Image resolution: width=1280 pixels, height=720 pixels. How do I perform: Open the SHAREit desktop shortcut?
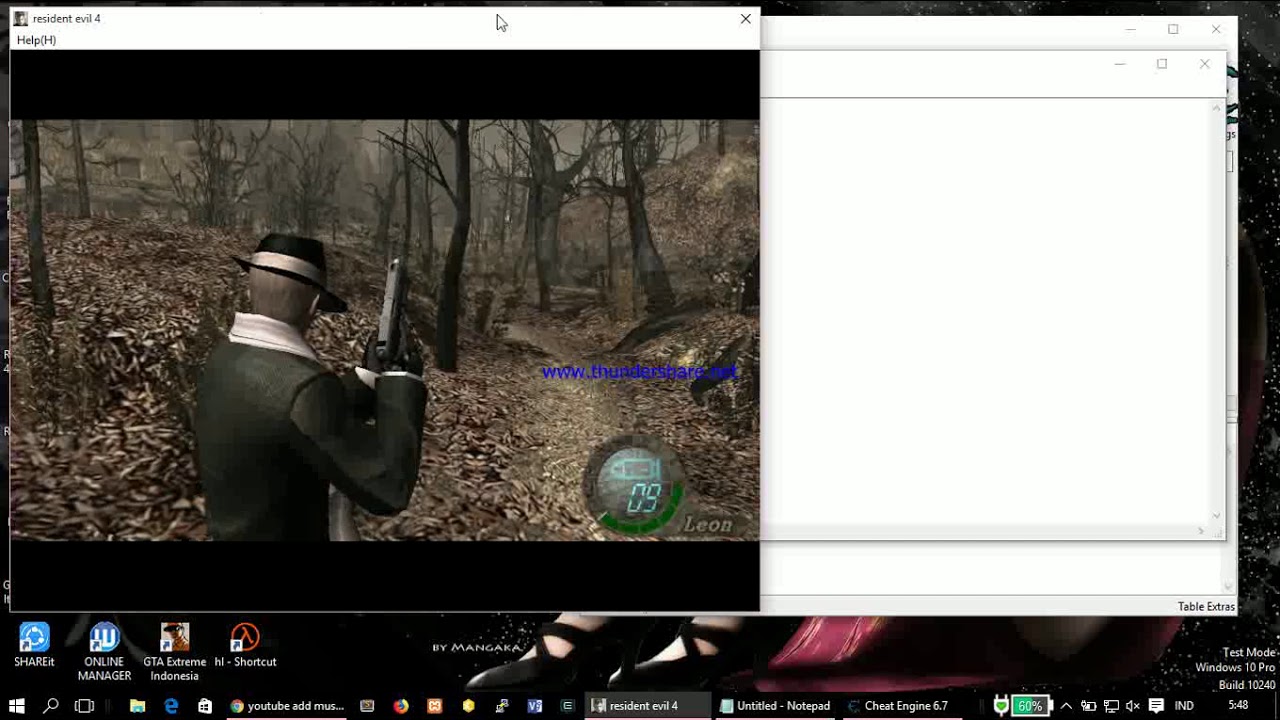click(x=34, y=645)
